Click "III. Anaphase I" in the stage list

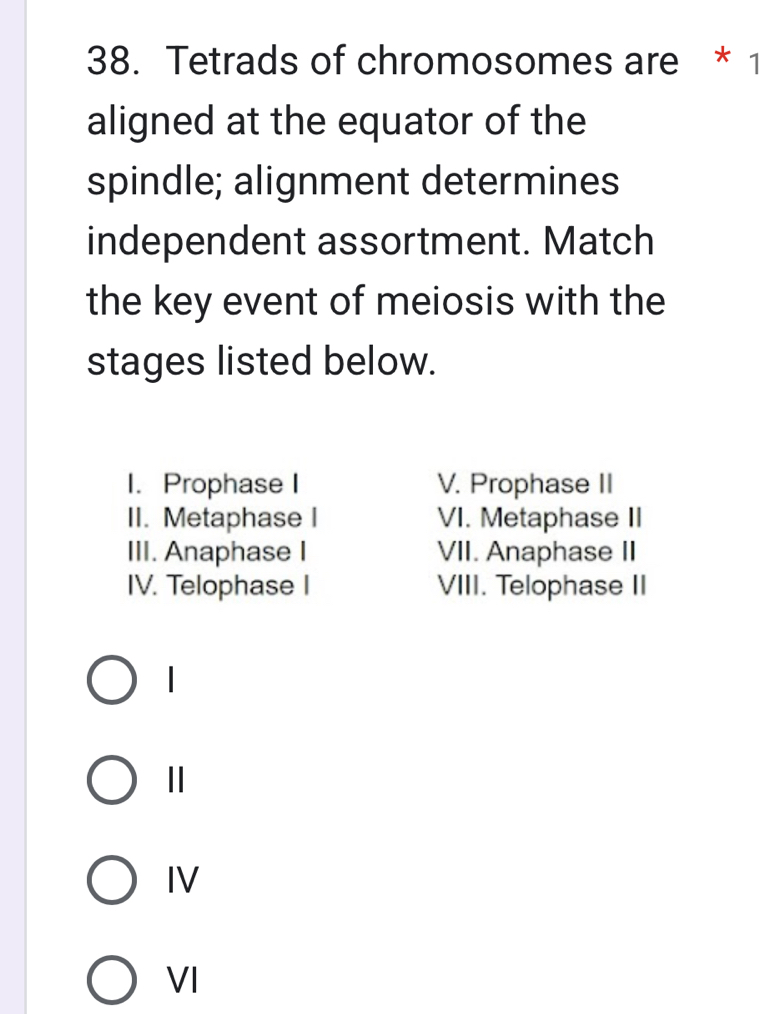(217, 551)
